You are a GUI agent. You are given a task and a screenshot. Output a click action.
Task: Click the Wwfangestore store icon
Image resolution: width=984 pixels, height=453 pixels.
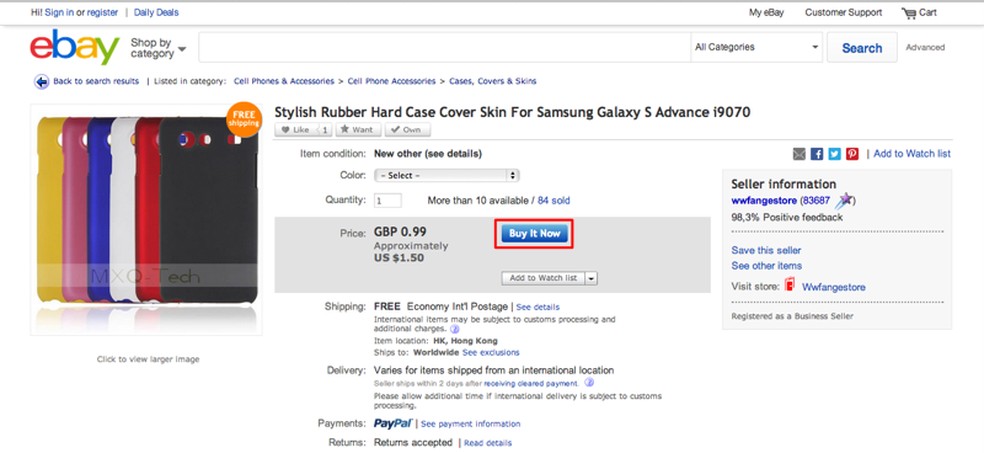pyautogui.click(x=790, y=286)
